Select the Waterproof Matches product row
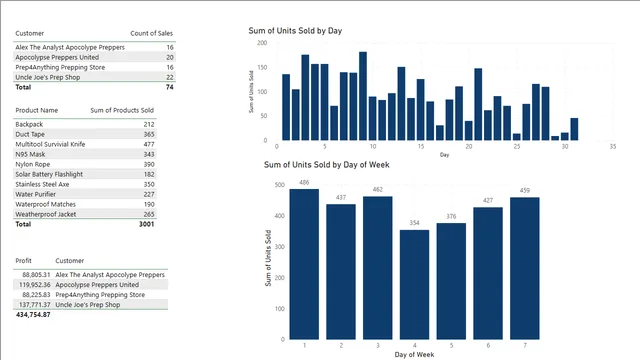The image size is (640, 360). tap(85, 204)
